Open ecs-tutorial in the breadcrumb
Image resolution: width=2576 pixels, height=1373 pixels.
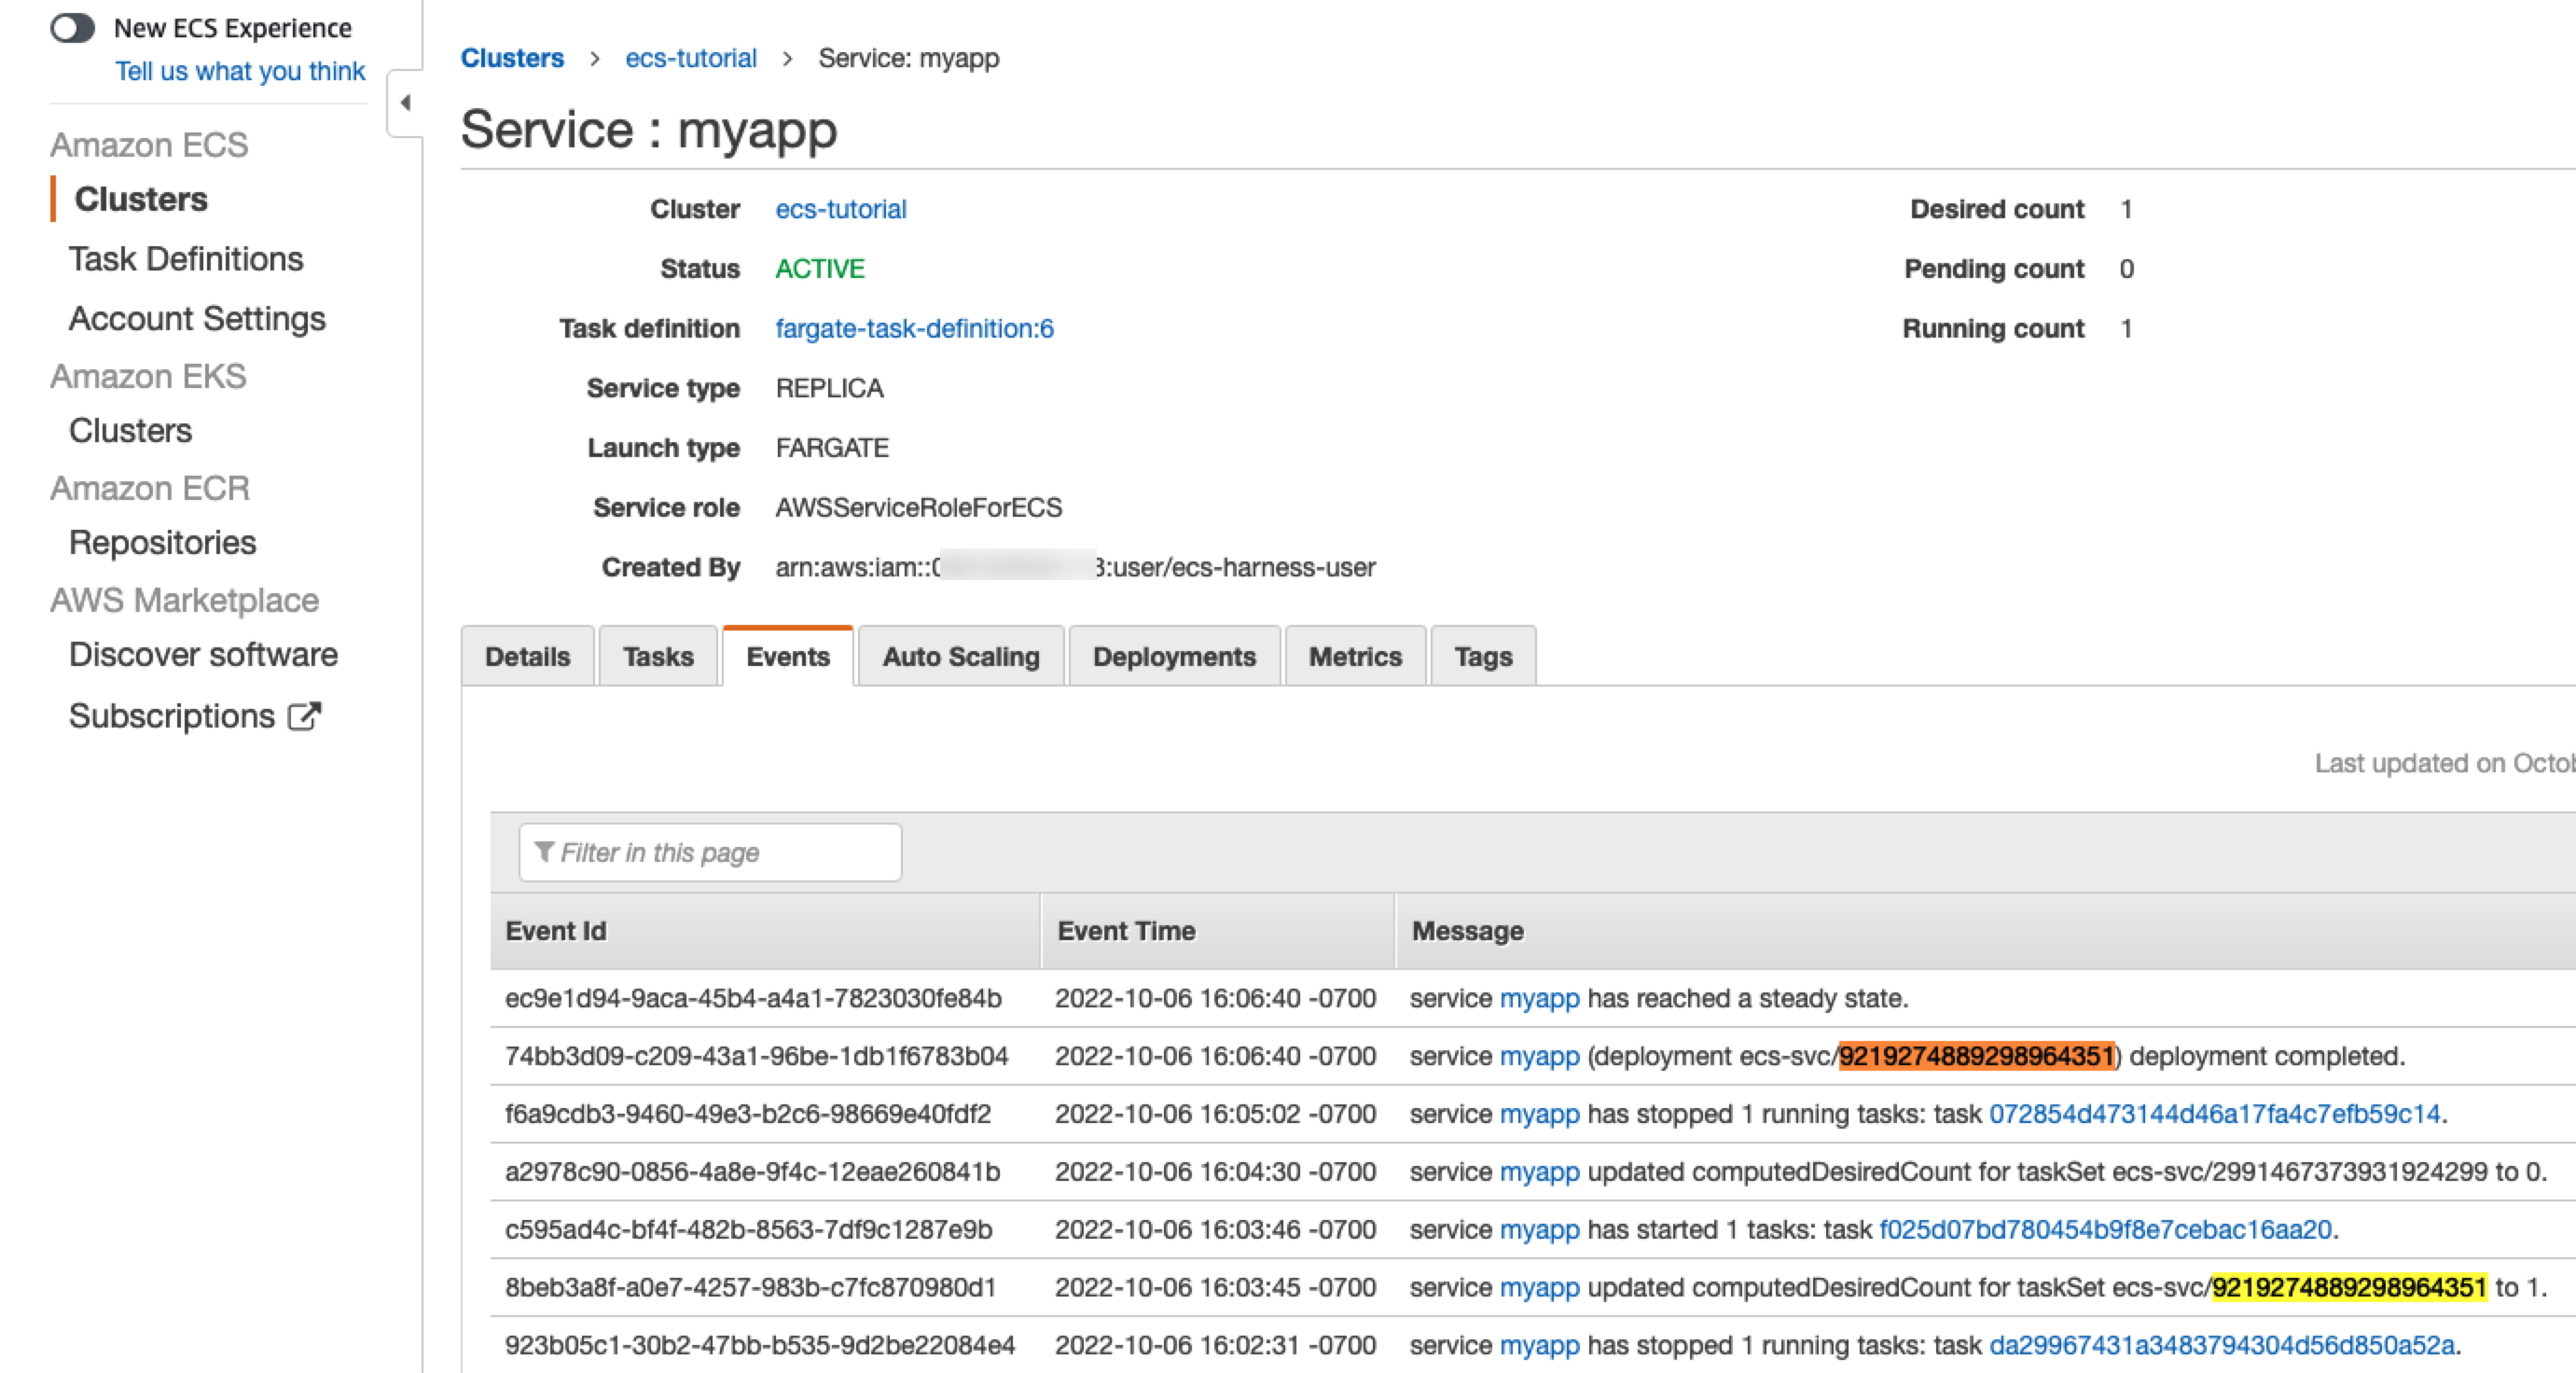tap(690, 58)
